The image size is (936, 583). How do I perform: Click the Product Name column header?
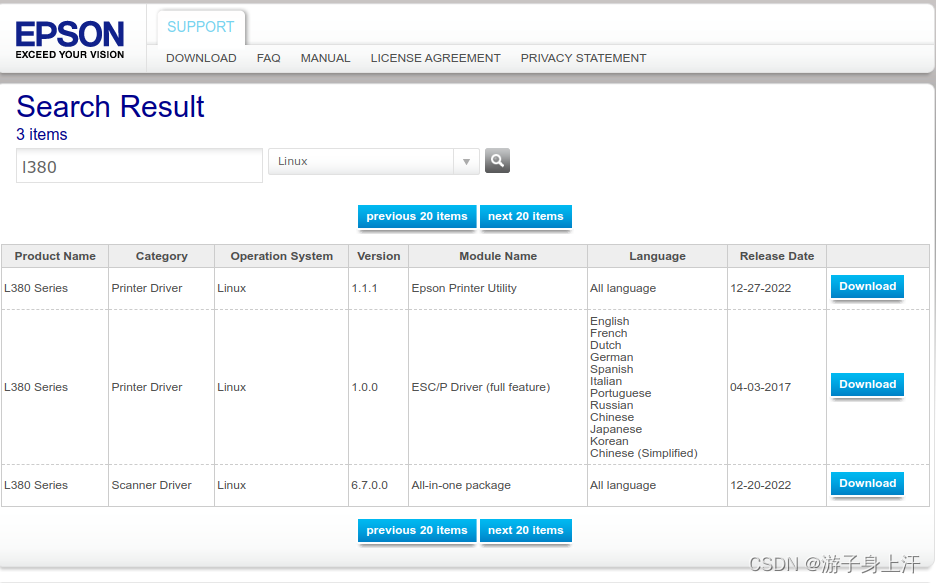coord(55,256)
